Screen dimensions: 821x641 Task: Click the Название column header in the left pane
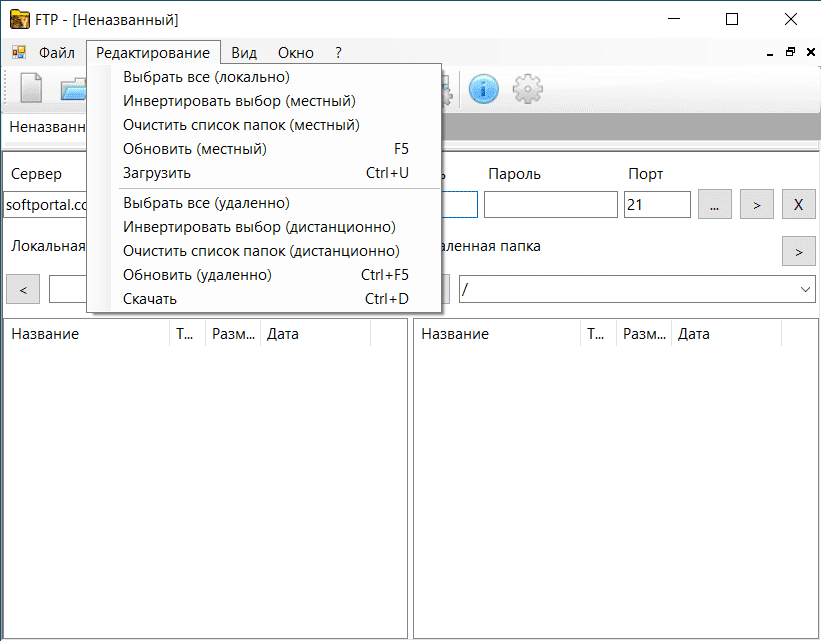(x=86, y=334)
